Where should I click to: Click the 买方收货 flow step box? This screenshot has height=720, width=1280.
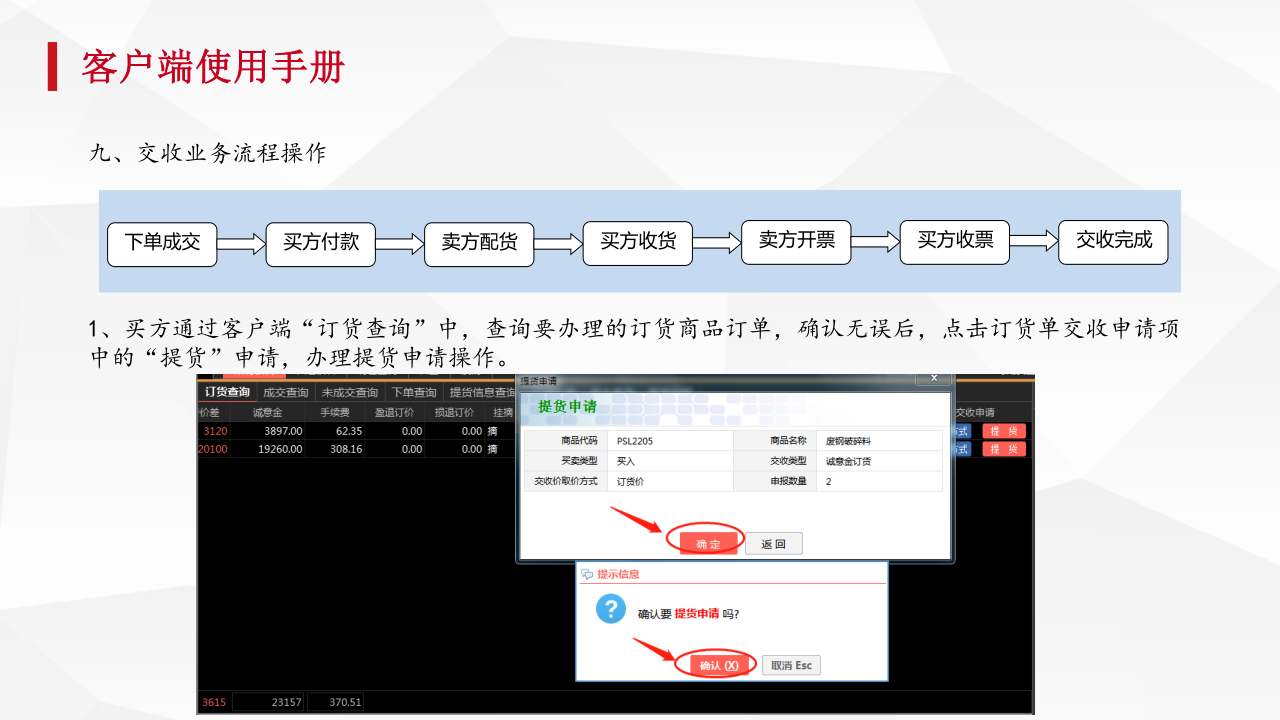(x=638, y=244)
